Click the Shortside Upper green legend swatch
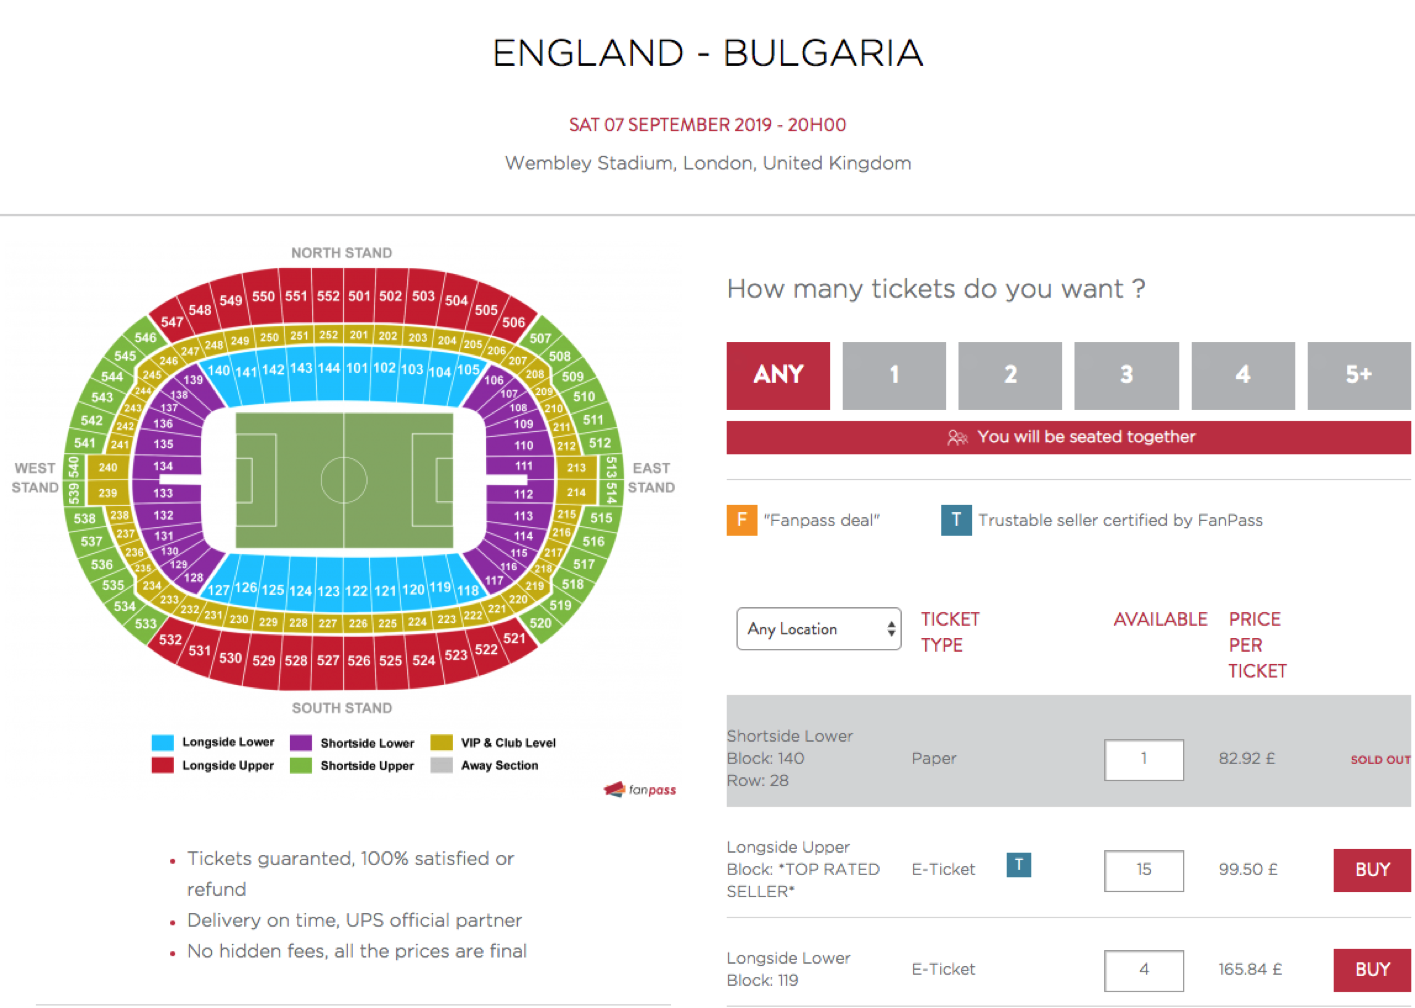 [x=301, y=765]
